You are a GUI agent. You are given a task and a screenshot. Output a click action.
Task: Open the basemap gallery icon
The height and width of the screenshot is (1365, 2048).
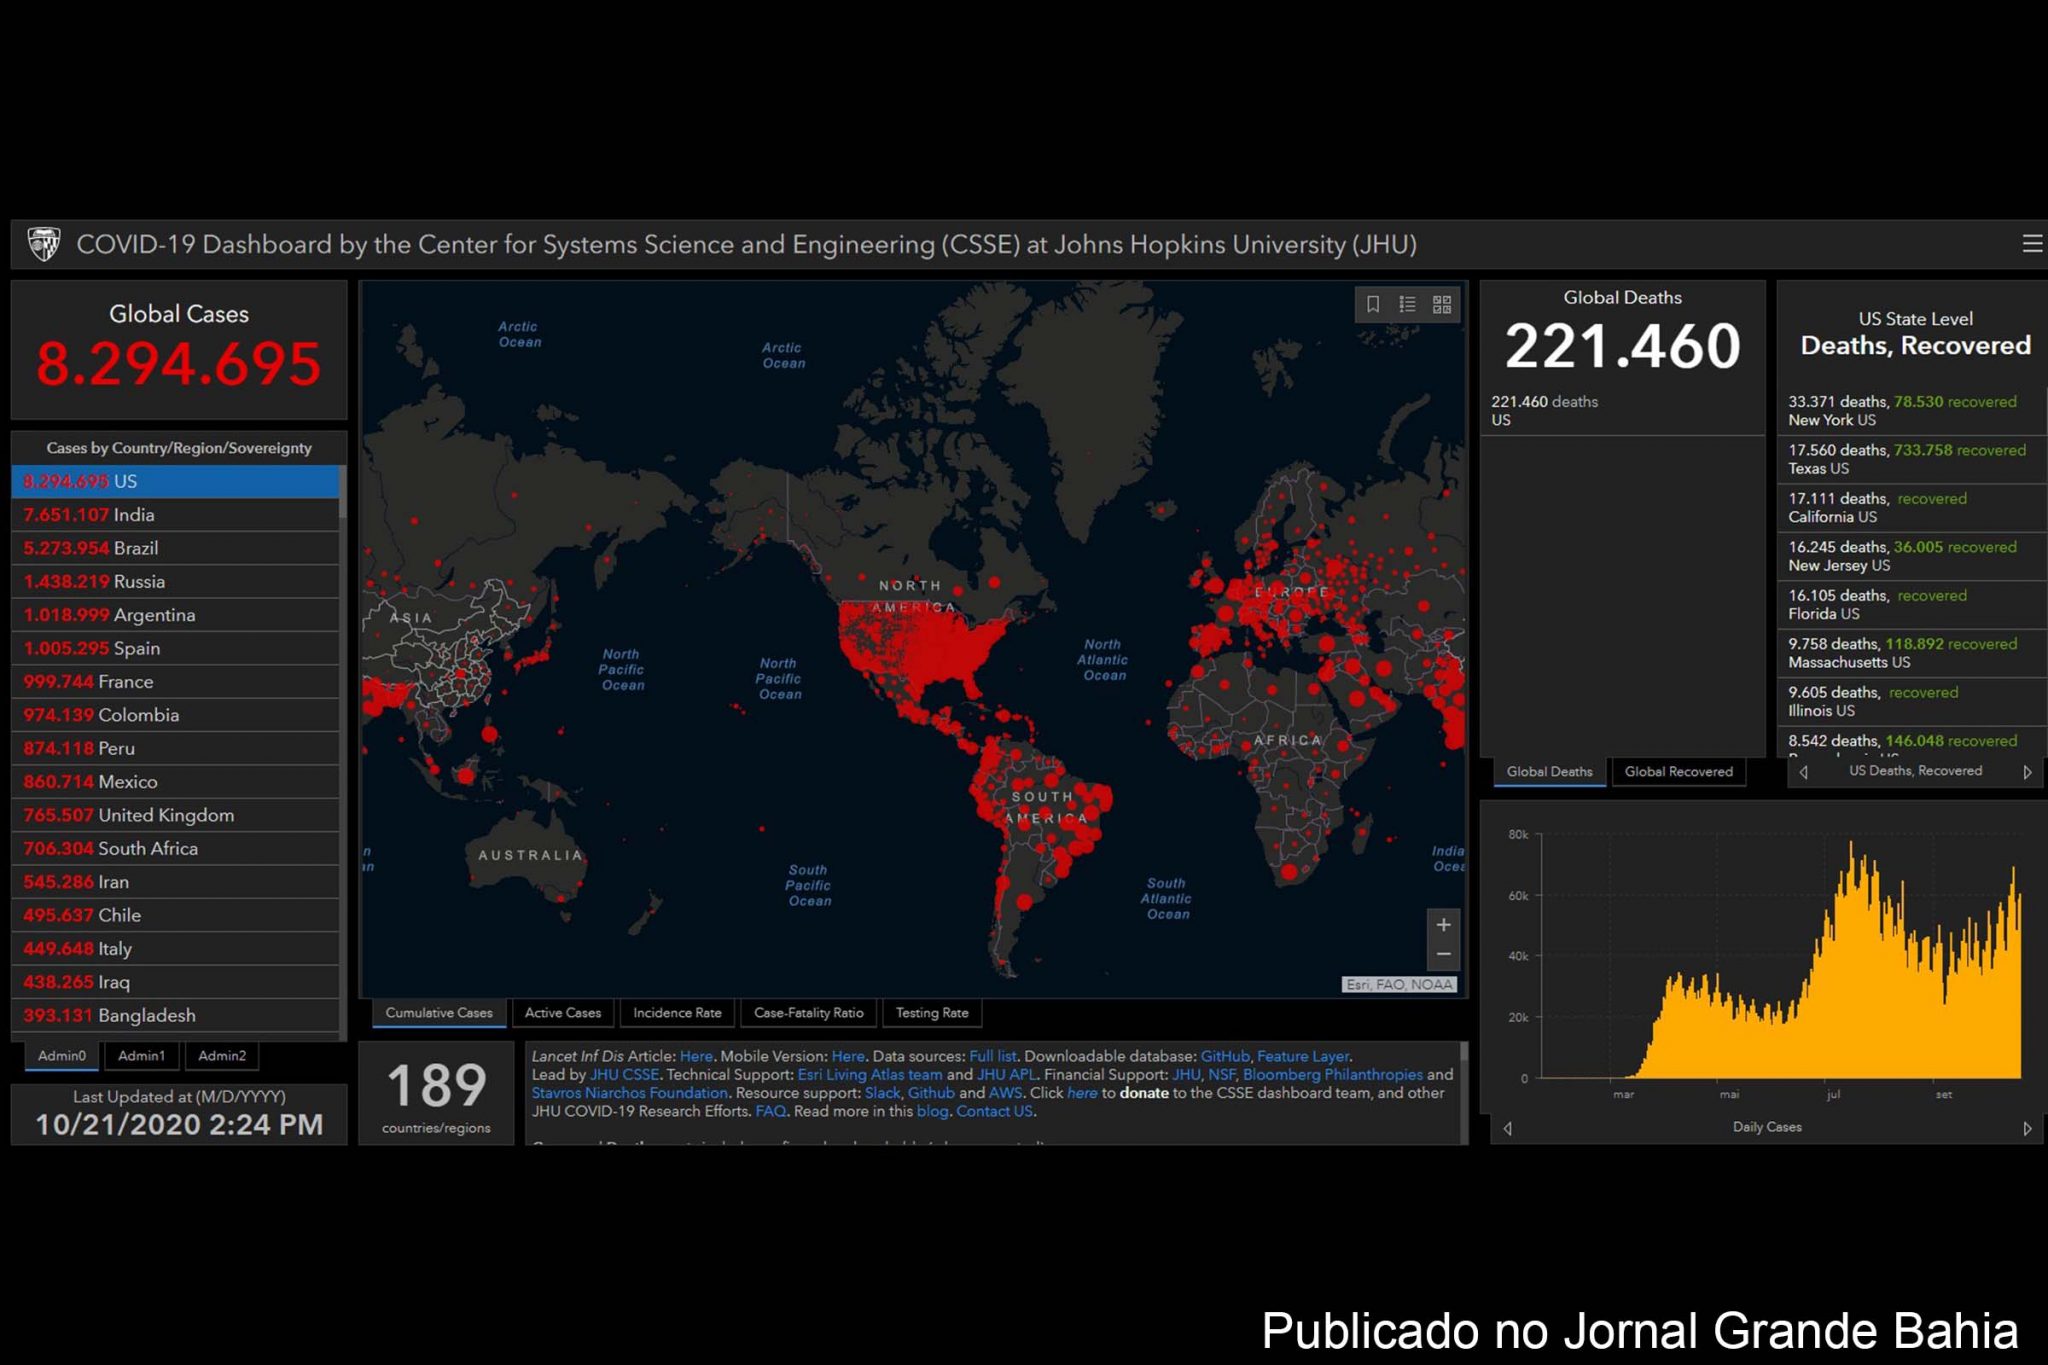[x=1441, y=305]
